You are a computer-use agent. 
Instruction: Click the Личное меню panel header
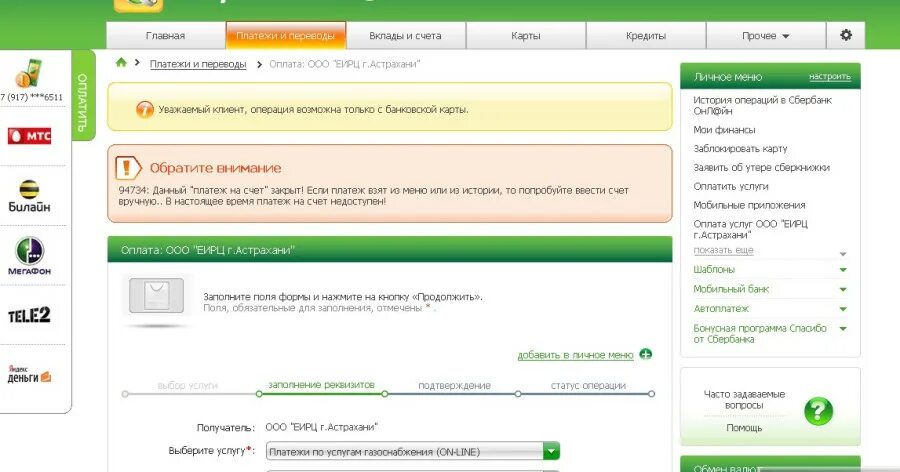point(770,76)
